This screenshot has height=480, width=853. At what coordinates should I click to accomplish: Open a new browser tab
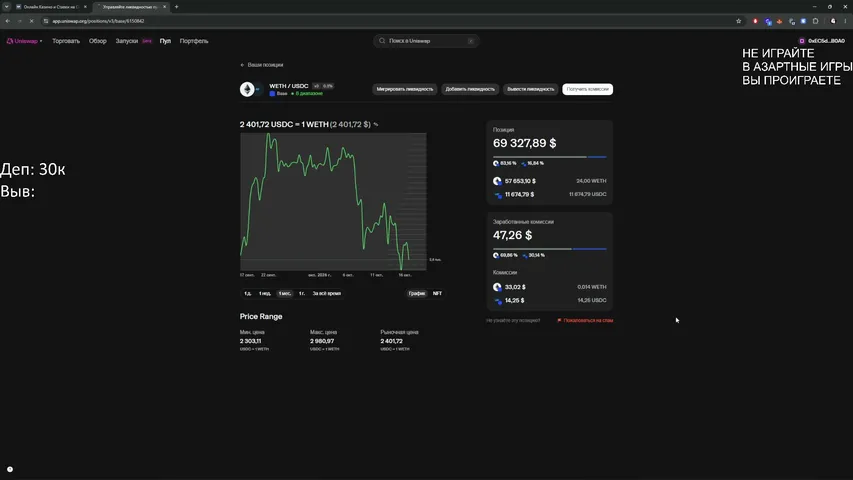176,7
